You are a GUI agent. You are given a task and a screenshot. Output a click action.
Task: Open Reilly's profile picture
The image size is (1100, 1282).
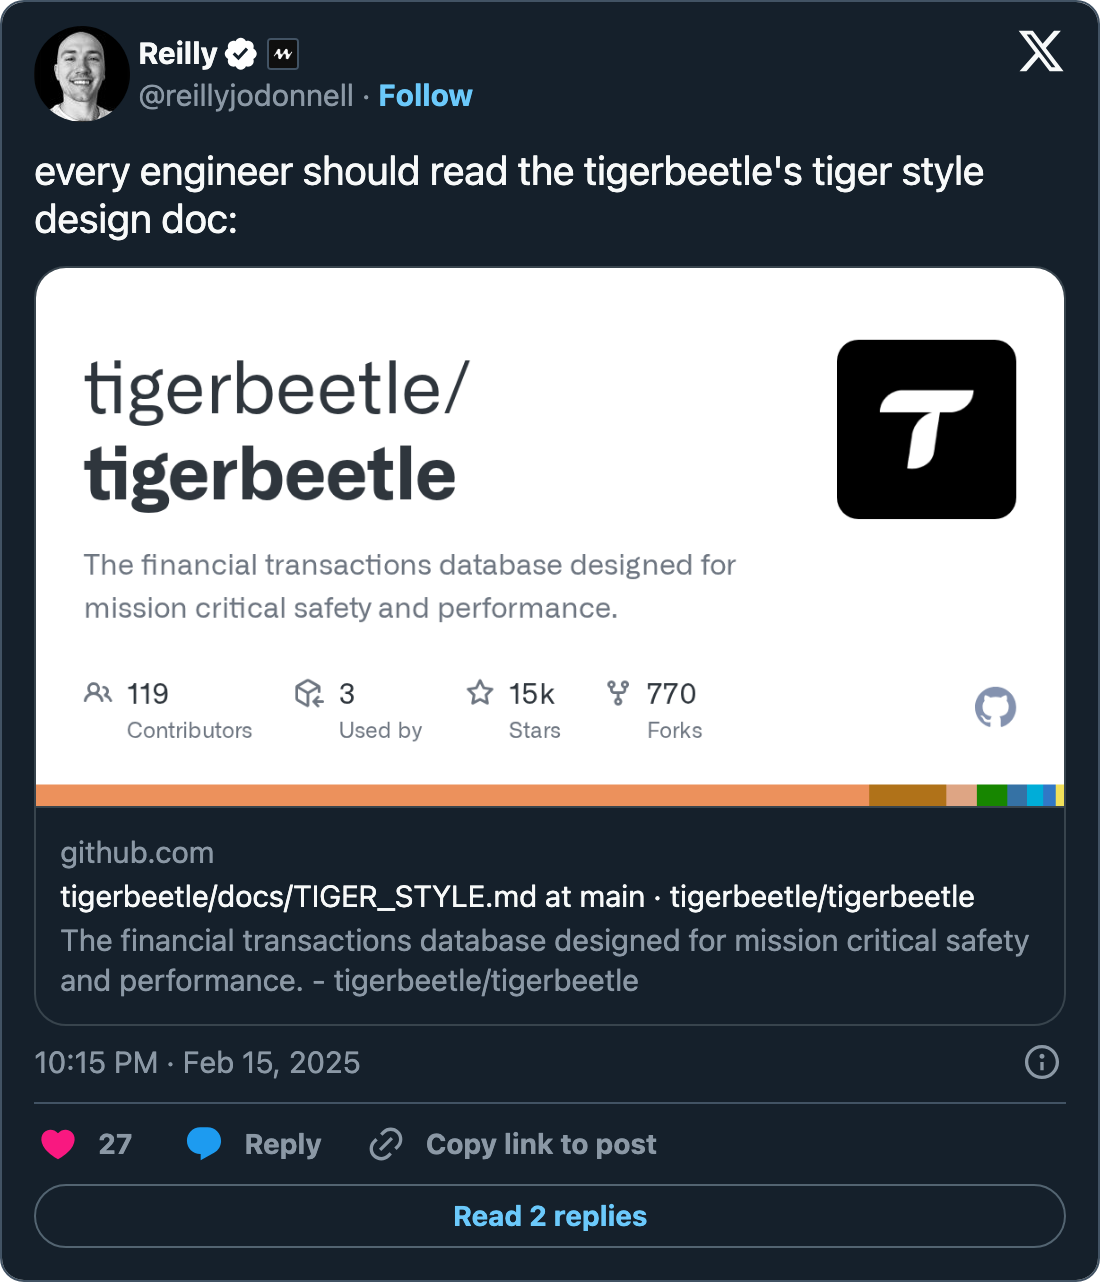(x=82, y=74)
